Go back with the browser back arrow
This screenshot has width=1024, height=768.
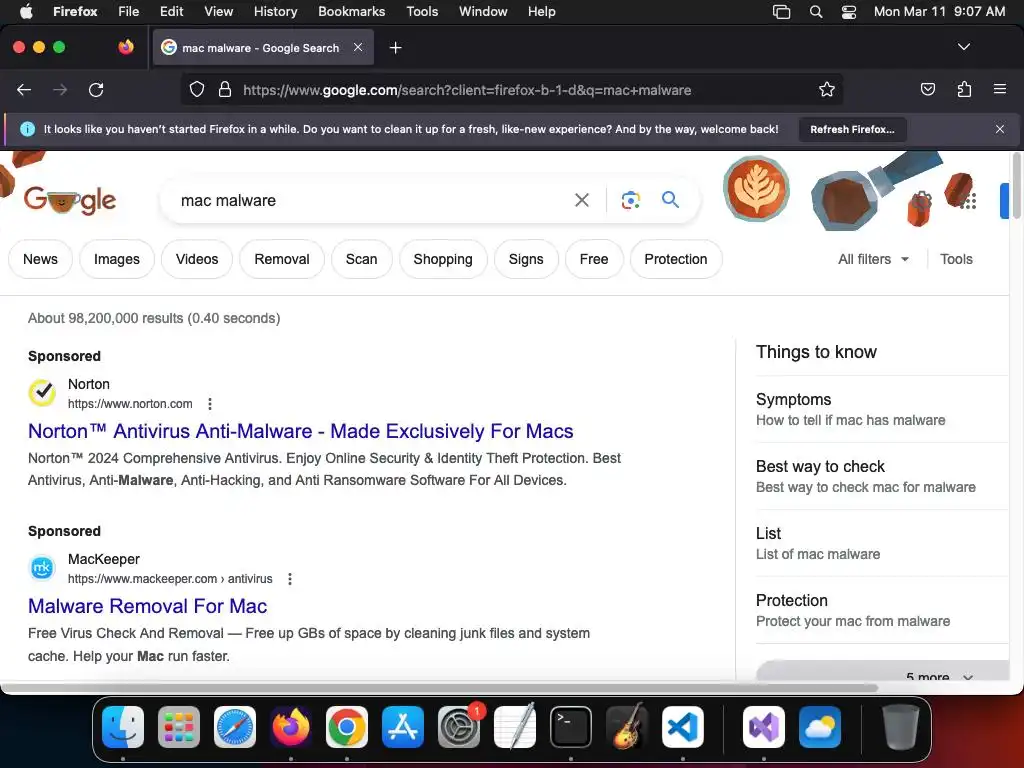(24, 89)
